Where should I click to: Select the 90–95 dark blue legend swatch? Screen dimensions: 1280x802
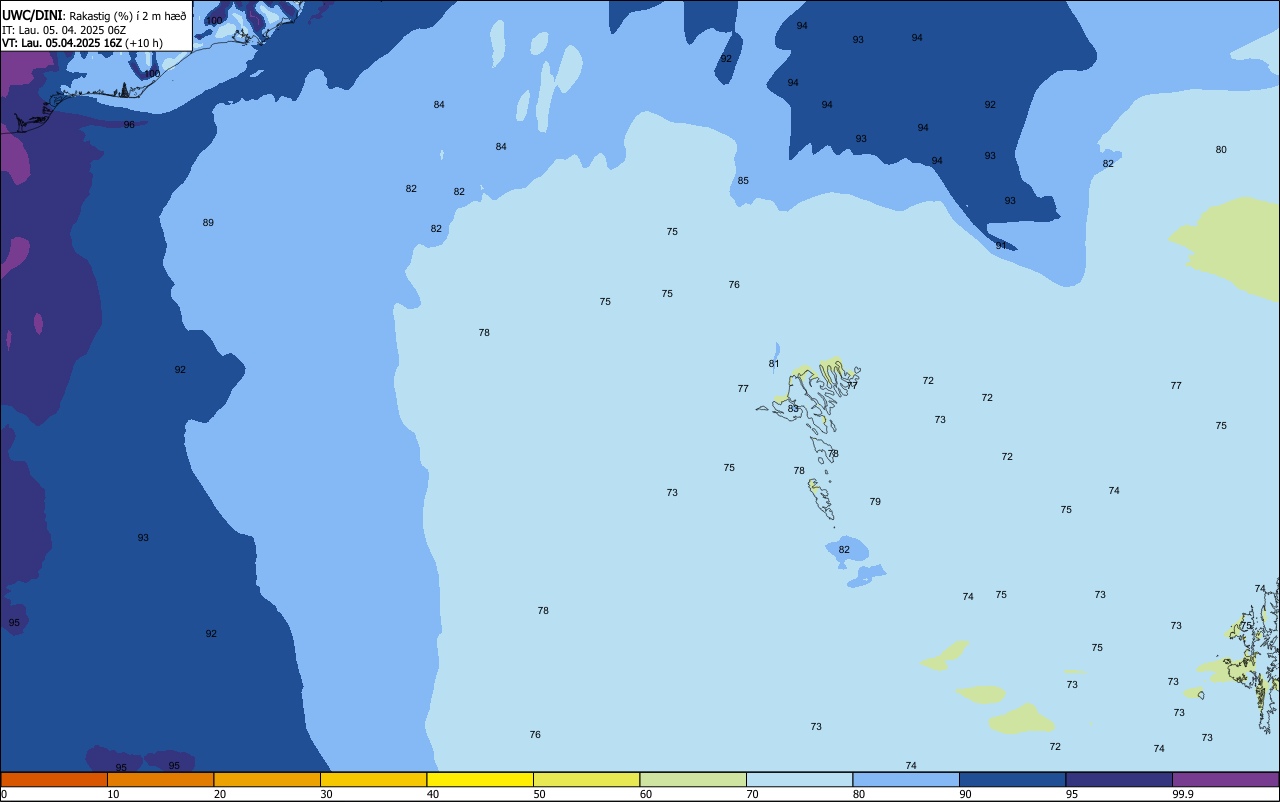(x=1012, y=779)
